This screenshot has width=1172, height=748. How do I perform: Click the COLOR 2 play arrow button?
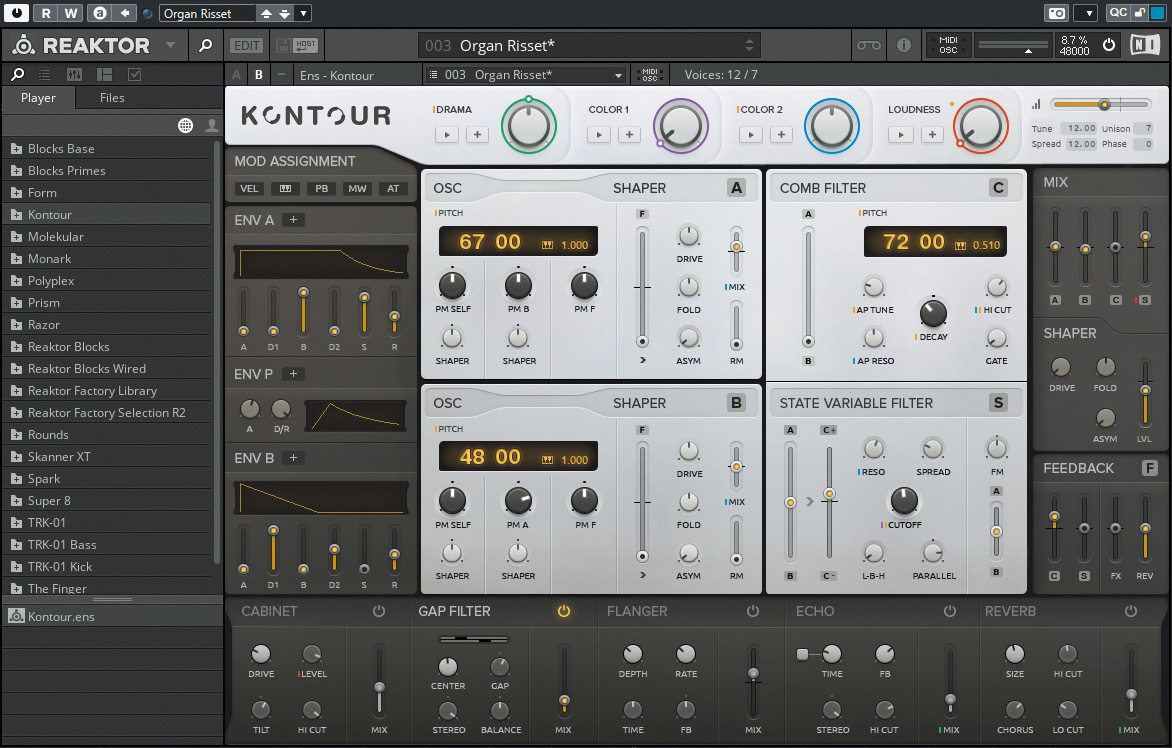point(750,135)
